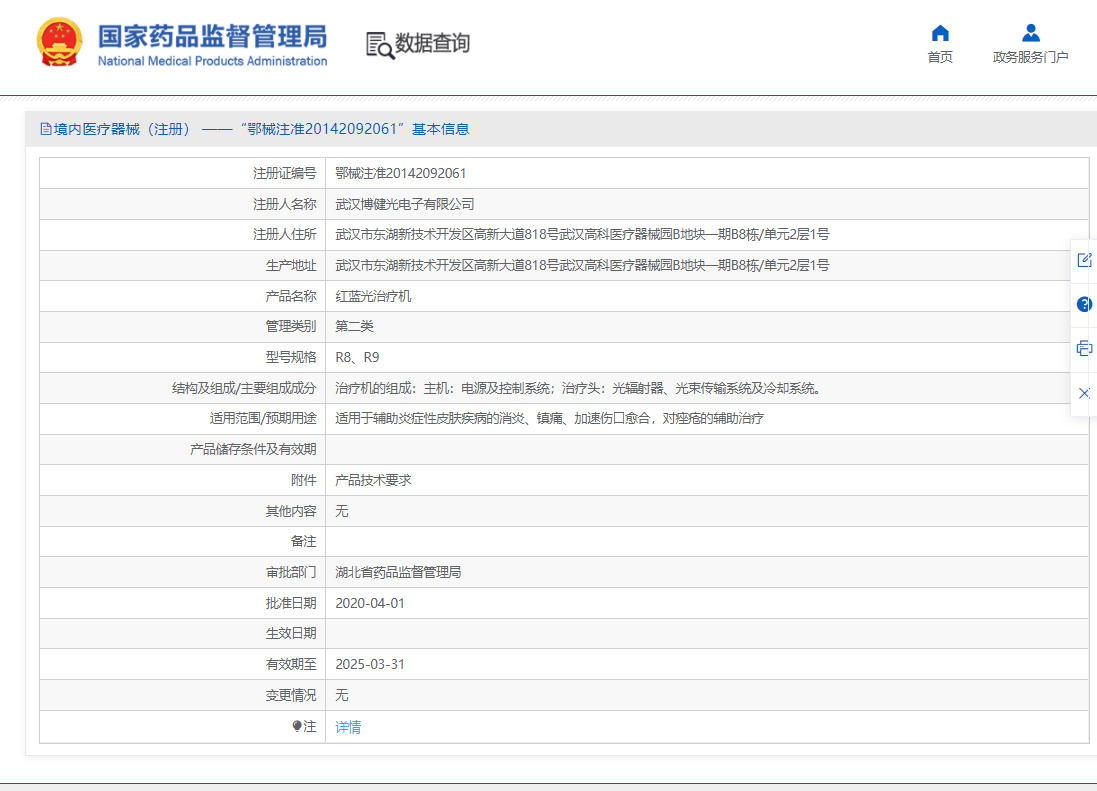Select the 注册证编号 value 鄂械注准20142092061
This screenshot has width=1097, height=791.
[400, 173]
